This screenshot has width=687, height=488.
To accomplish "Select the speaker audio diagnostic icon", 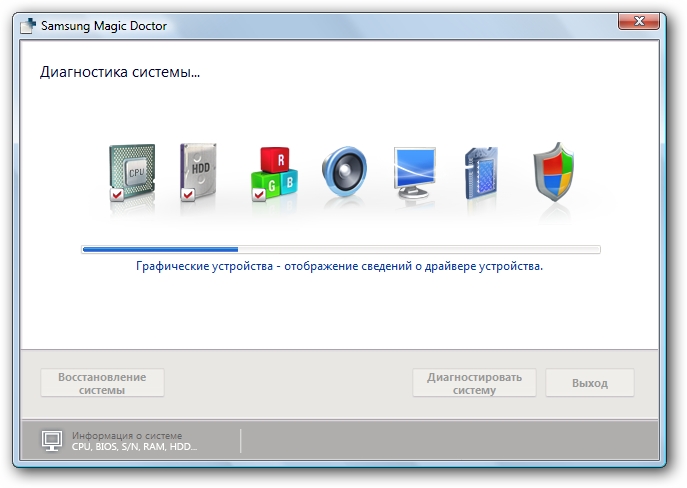I will click(x=344, y=171).
